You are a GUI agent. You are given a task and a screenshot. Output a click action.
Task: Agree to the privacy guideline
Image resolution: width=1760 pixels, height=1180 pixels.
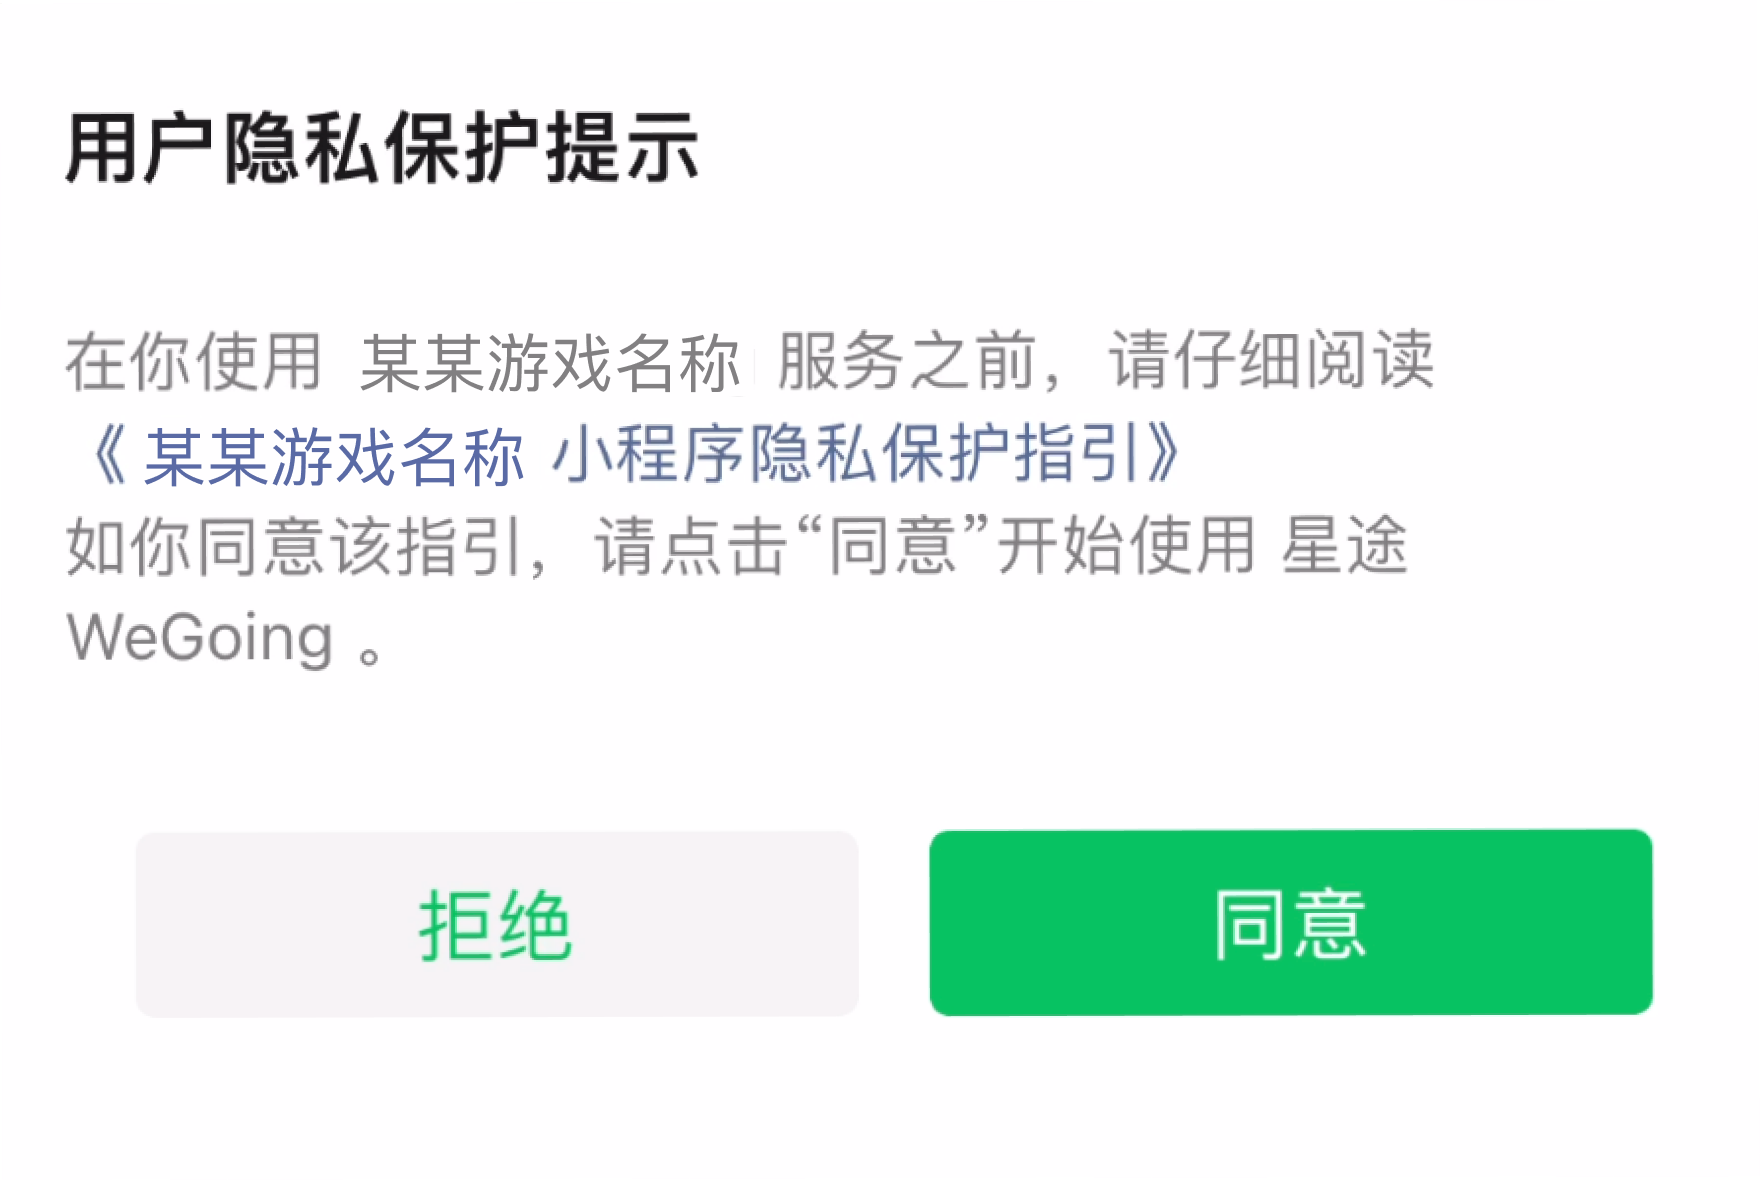[1290, 922]
